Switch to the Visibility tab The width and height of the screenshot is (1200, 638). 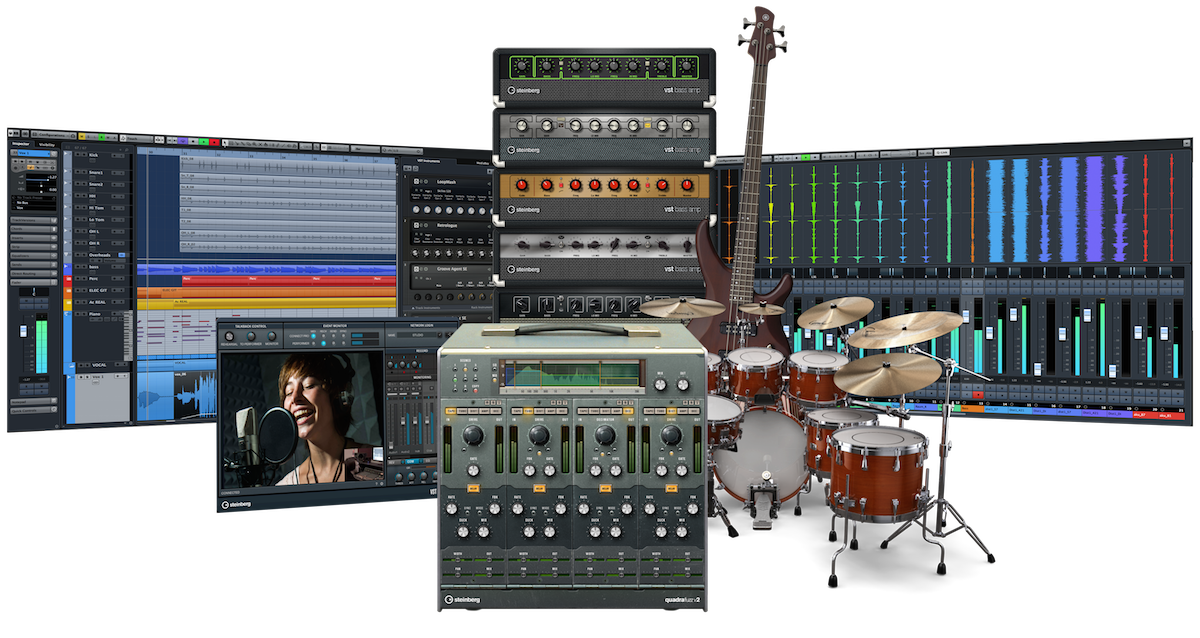(46, 145)
